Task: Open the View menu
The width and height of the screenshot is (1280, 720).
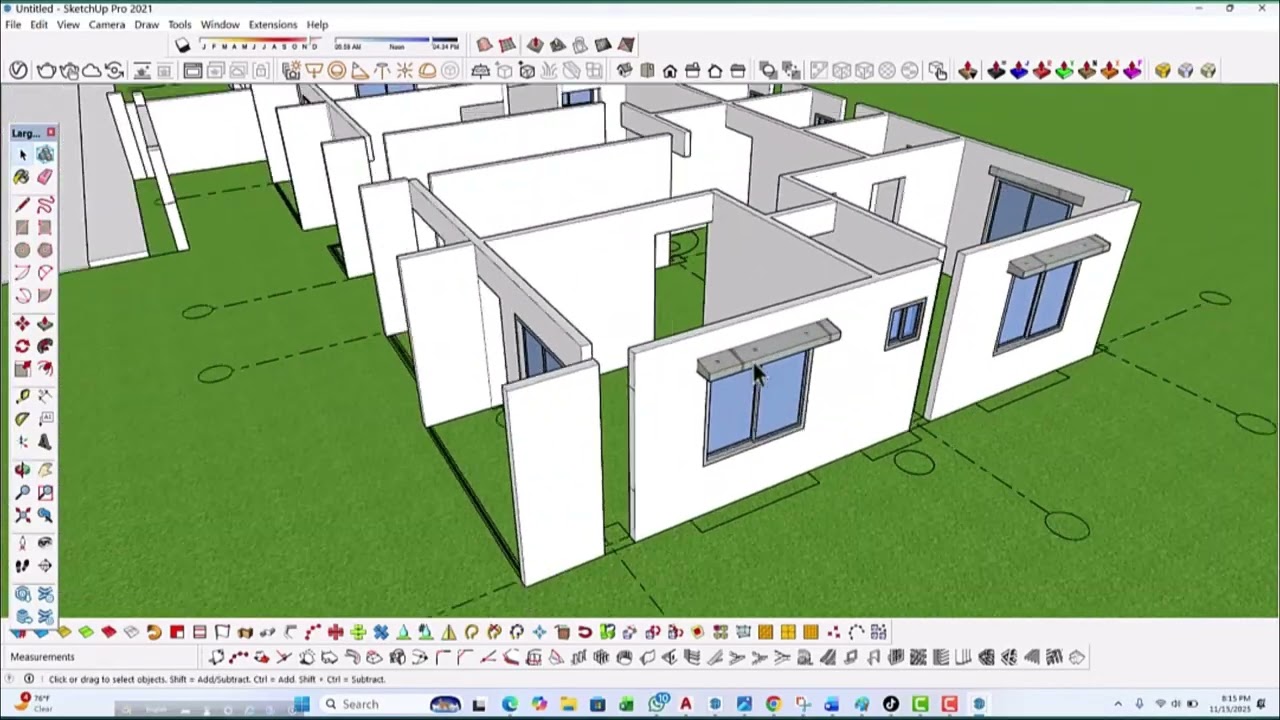Action: pyautogui.click(x=68, y=25)
